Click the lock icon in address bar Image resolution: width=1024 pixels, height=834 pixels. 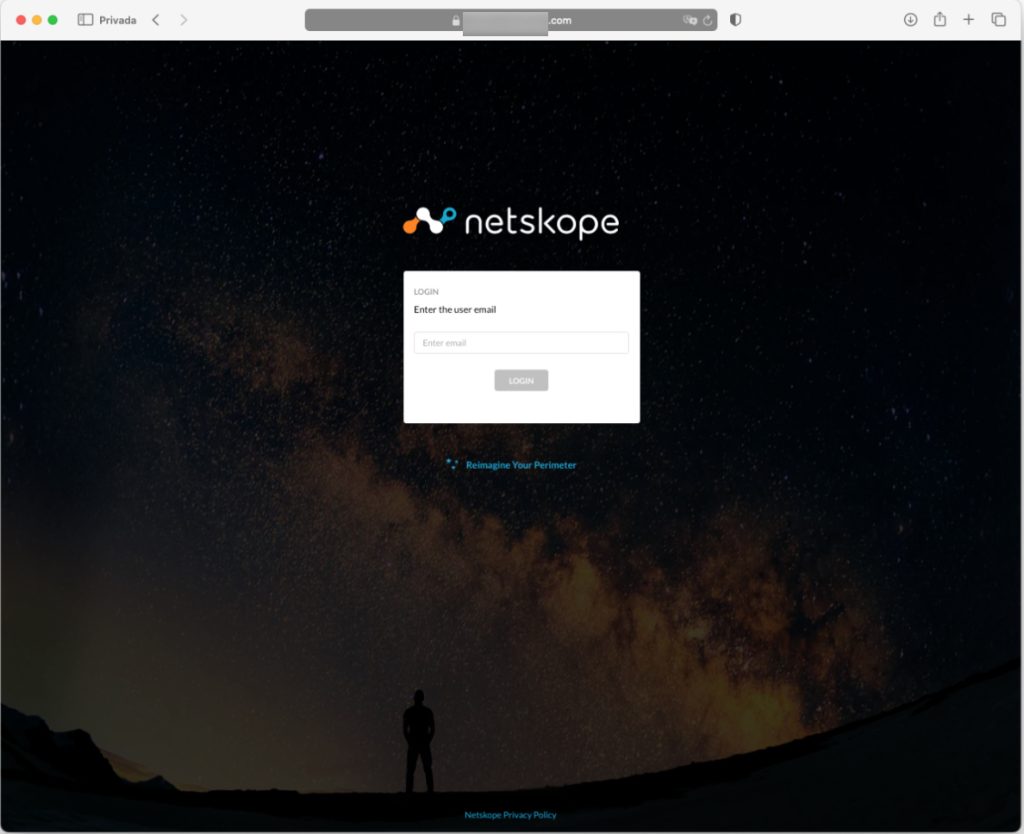click(x=456, y=20)
